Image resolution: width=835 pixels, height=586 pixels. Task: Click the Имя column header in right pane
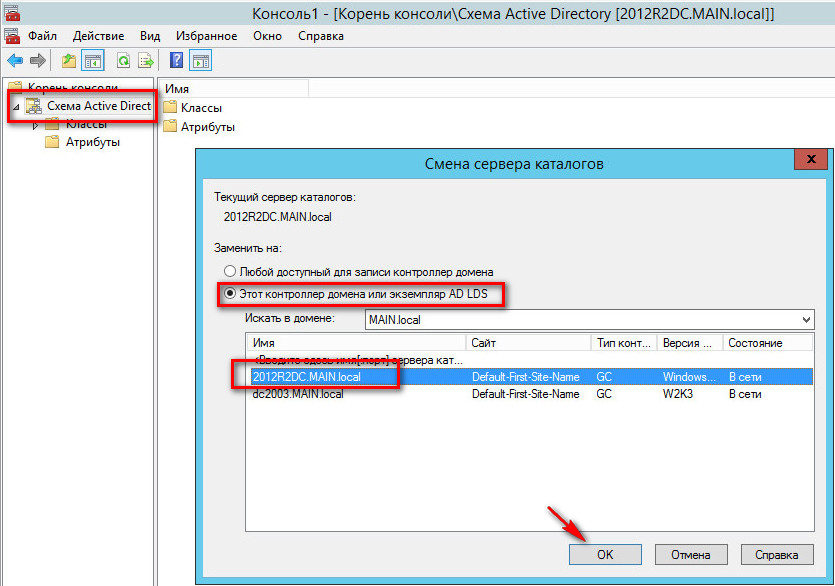(234, 88)
